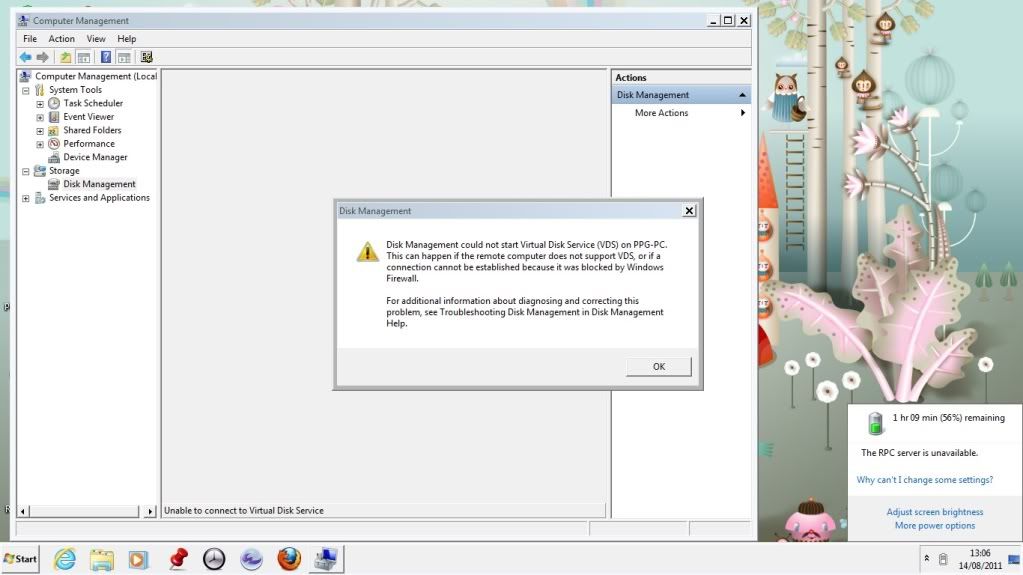Click the Up one level folder icon
Screen dimensions: 1023x575
click(66, 57)
